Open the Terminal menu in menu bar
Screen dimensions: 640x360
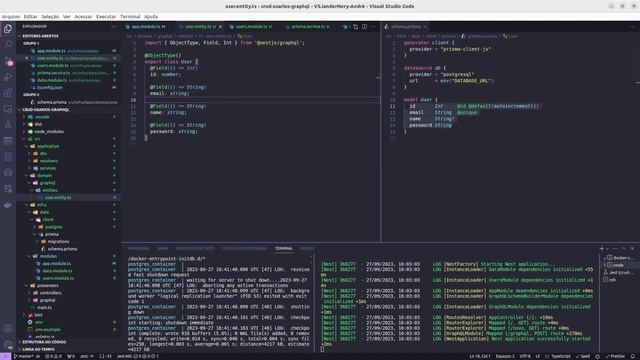(x=130, y=17)
